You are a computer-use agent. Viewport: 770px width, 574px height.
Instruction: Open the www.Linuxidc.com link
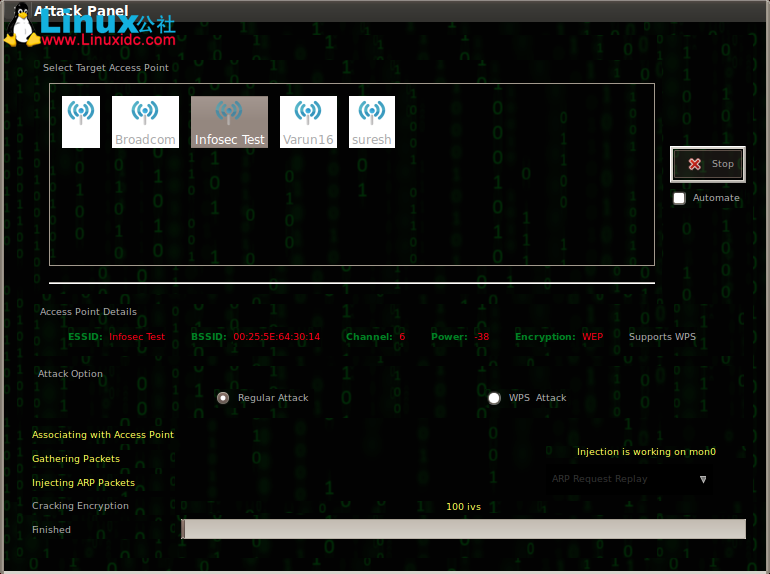(108, 41)
